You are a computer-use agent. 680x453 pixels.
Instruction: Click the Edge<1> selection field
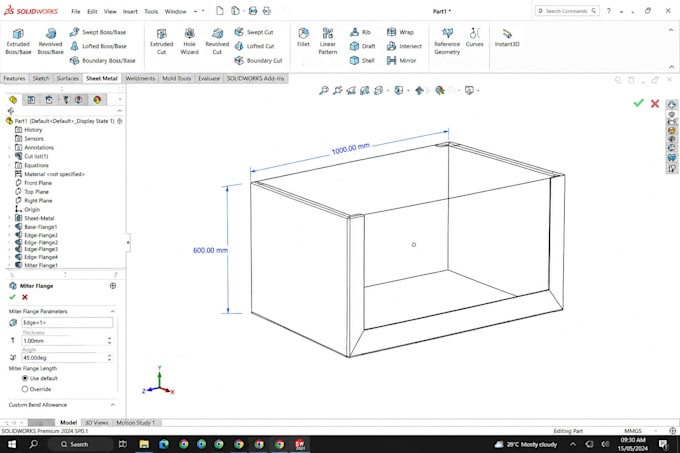pos(67,323)
